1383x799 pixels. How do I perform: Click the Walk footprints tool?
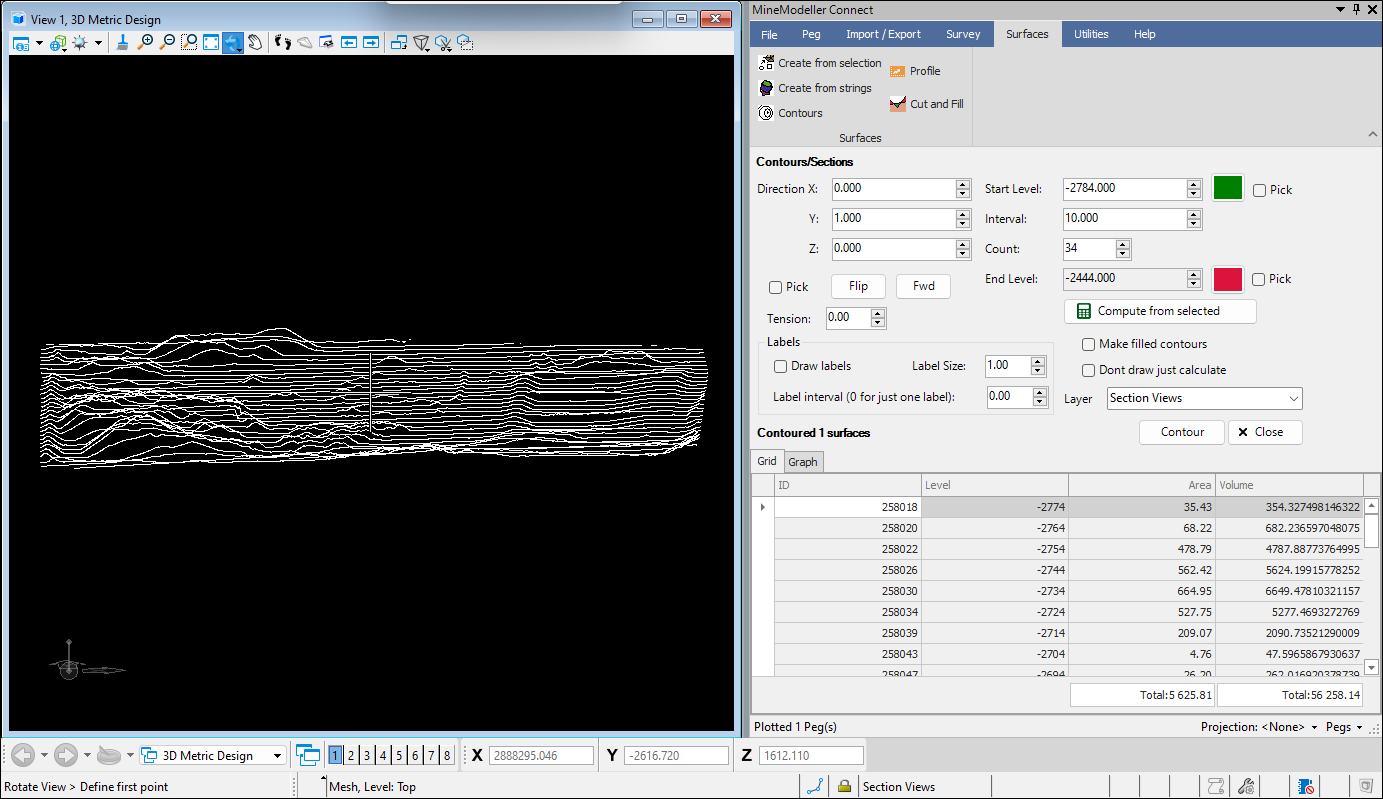[x=283, y=43]
